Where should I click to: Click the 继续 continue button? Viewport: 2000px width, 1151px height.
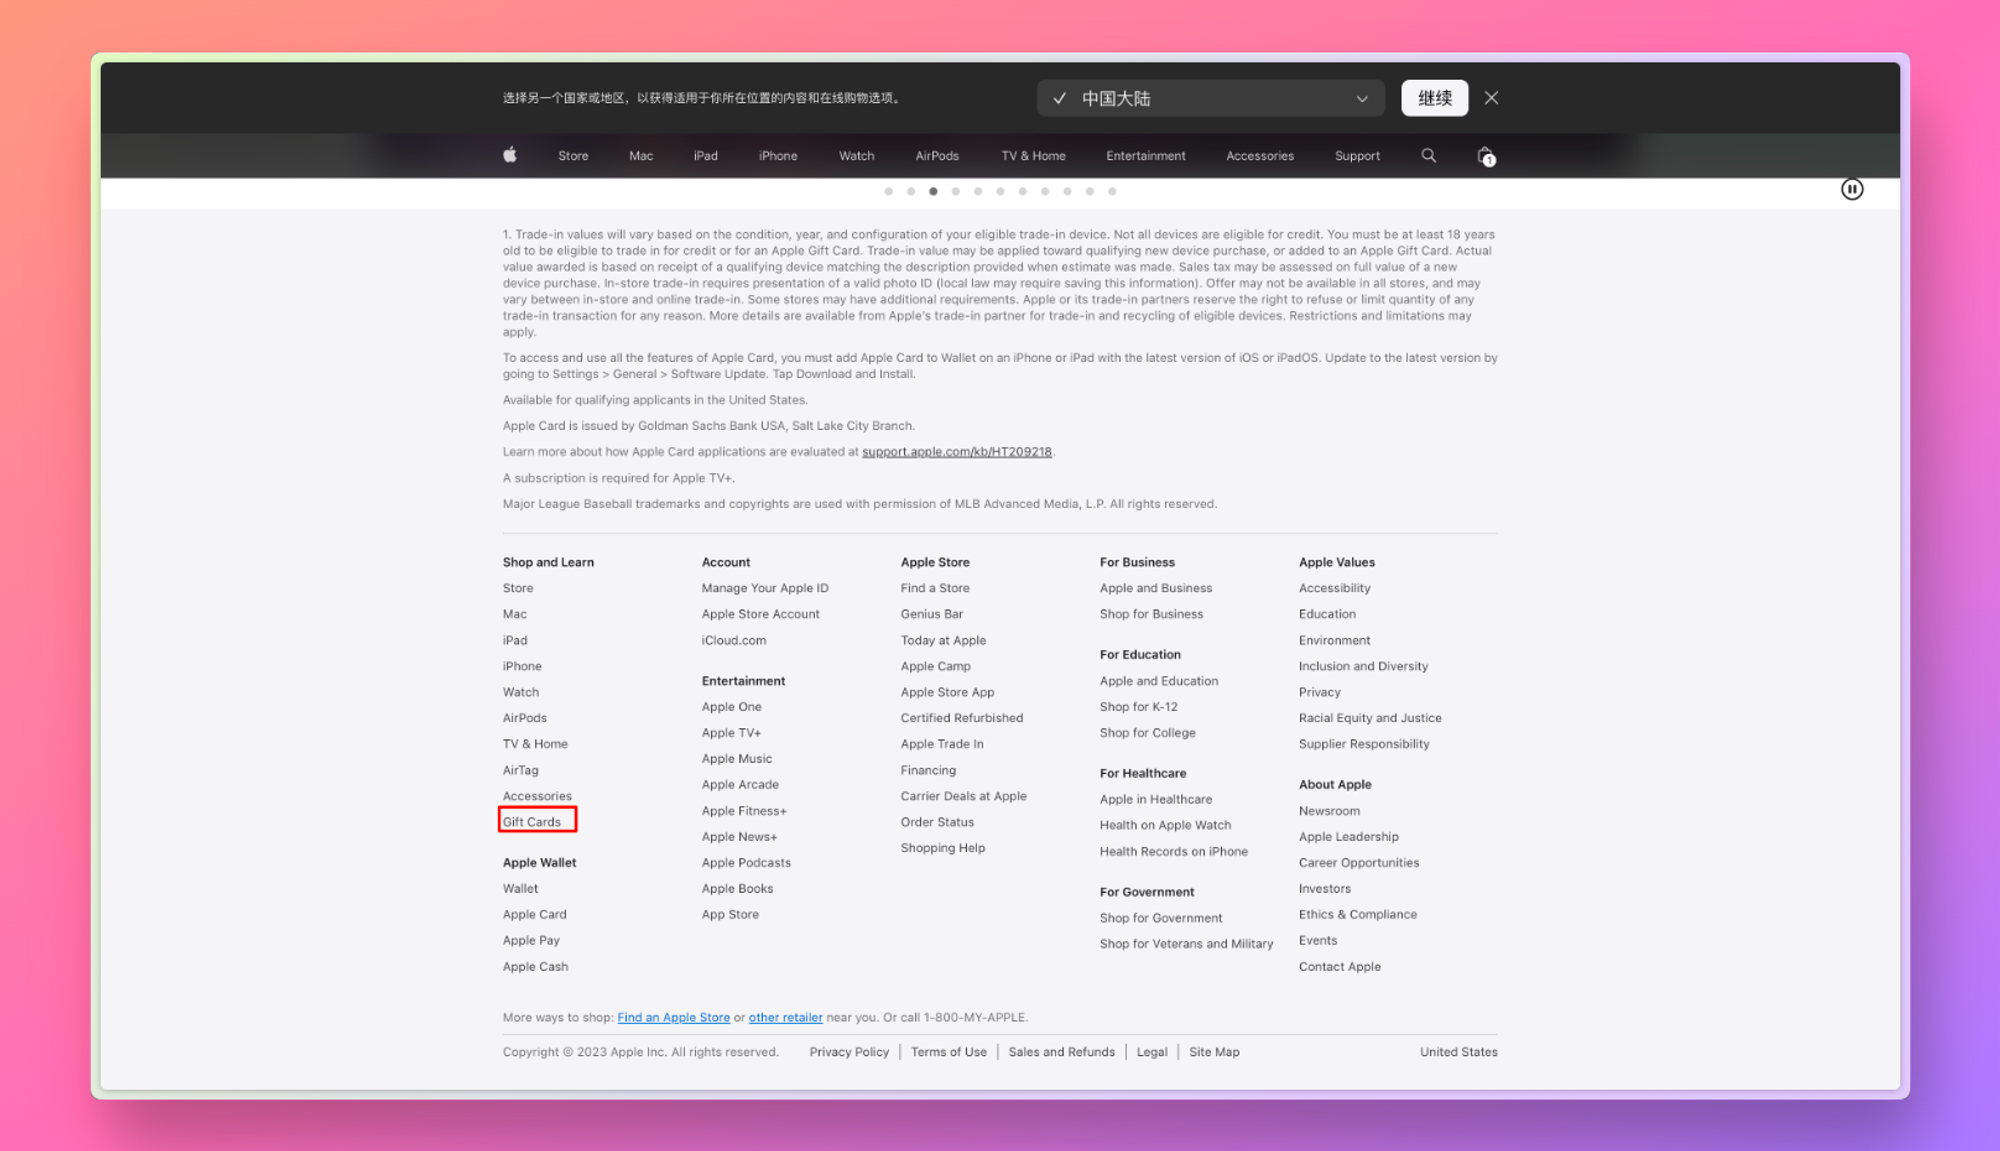coord(1434,98)
